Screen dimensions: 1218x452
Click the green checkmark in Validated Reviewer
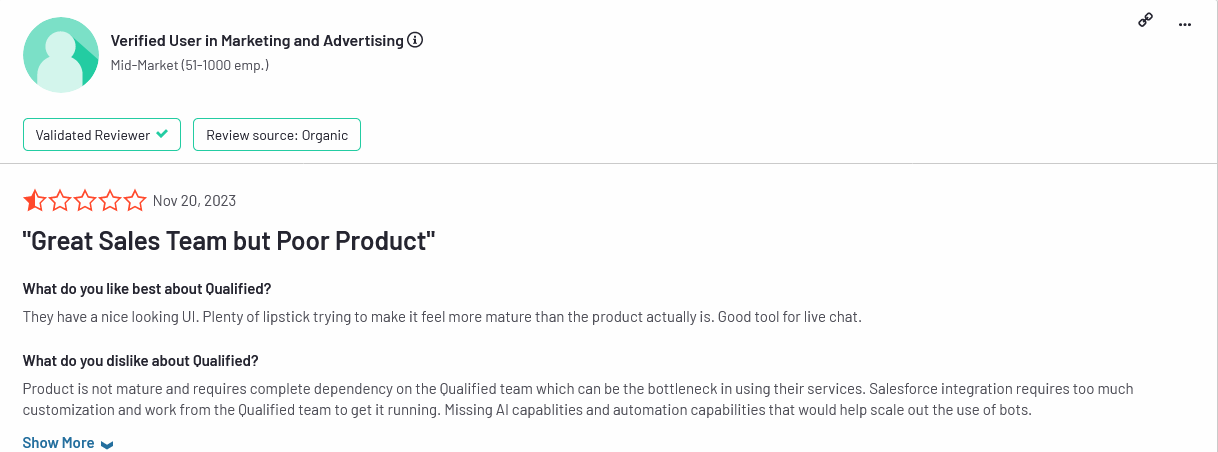[162, 134]
